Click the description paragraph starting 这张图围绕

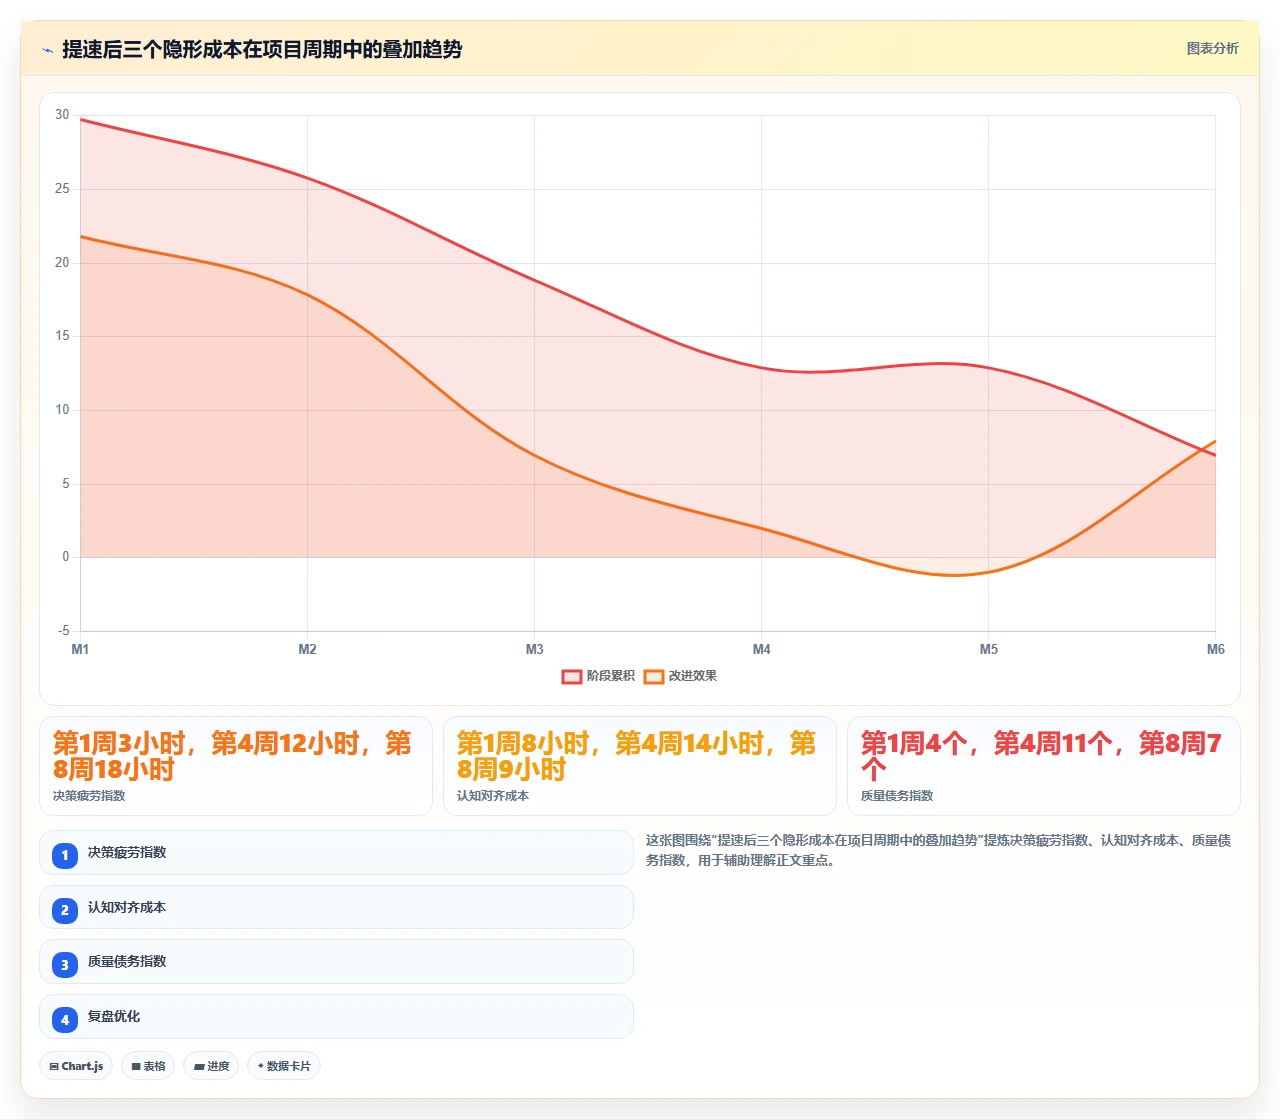pyautogui.click(x=938, y=850)
